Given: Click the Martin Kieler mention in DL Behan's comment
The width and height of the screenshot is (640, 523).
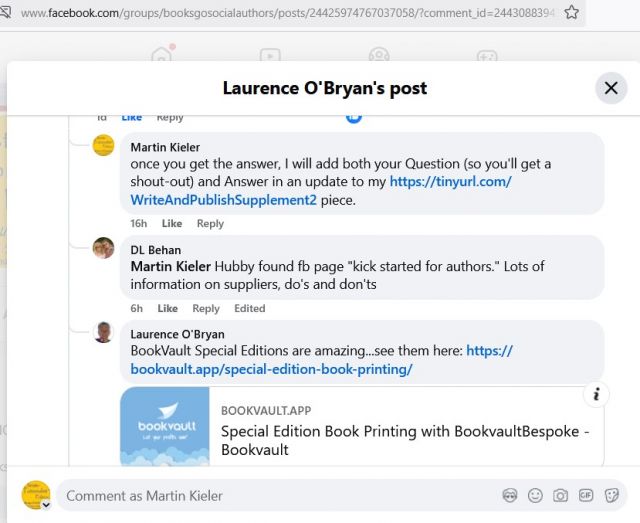Looking at the screenshot, I should pos(170,266).
